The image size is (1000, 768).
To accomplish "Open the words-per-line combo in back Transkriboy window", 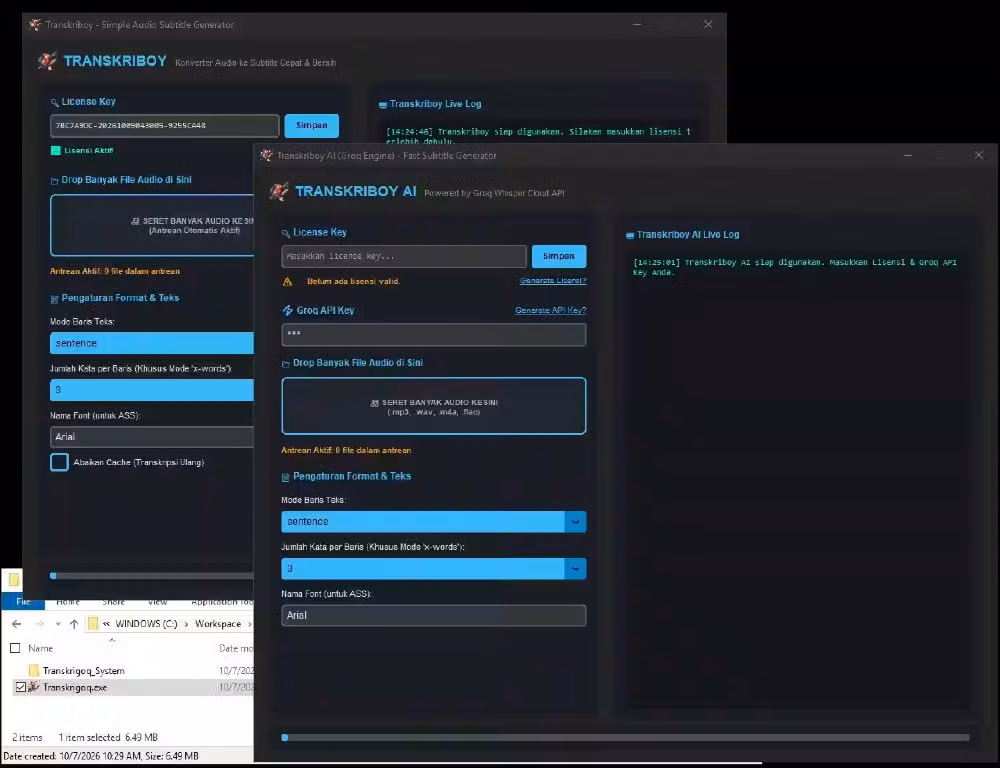I will [x=152, y=390].
